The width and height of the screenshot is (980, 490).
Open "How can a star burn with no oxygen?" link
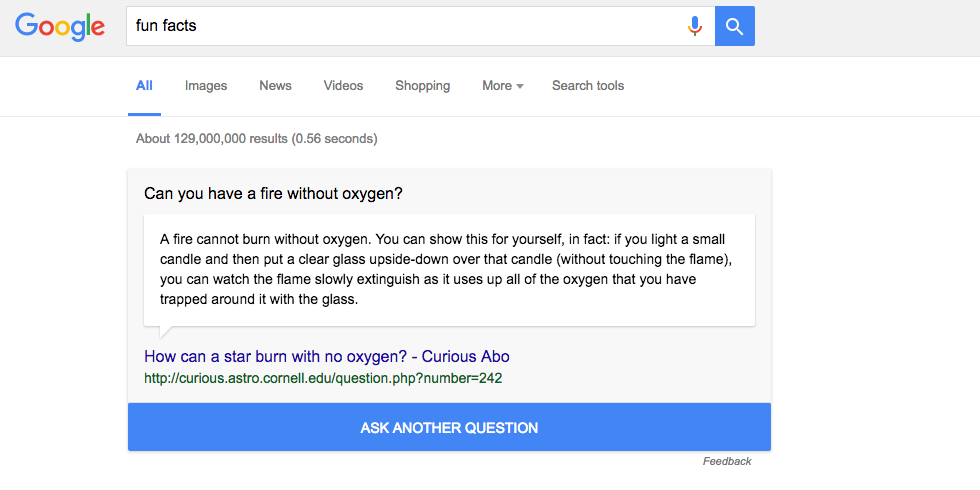[x=327, y=357]
